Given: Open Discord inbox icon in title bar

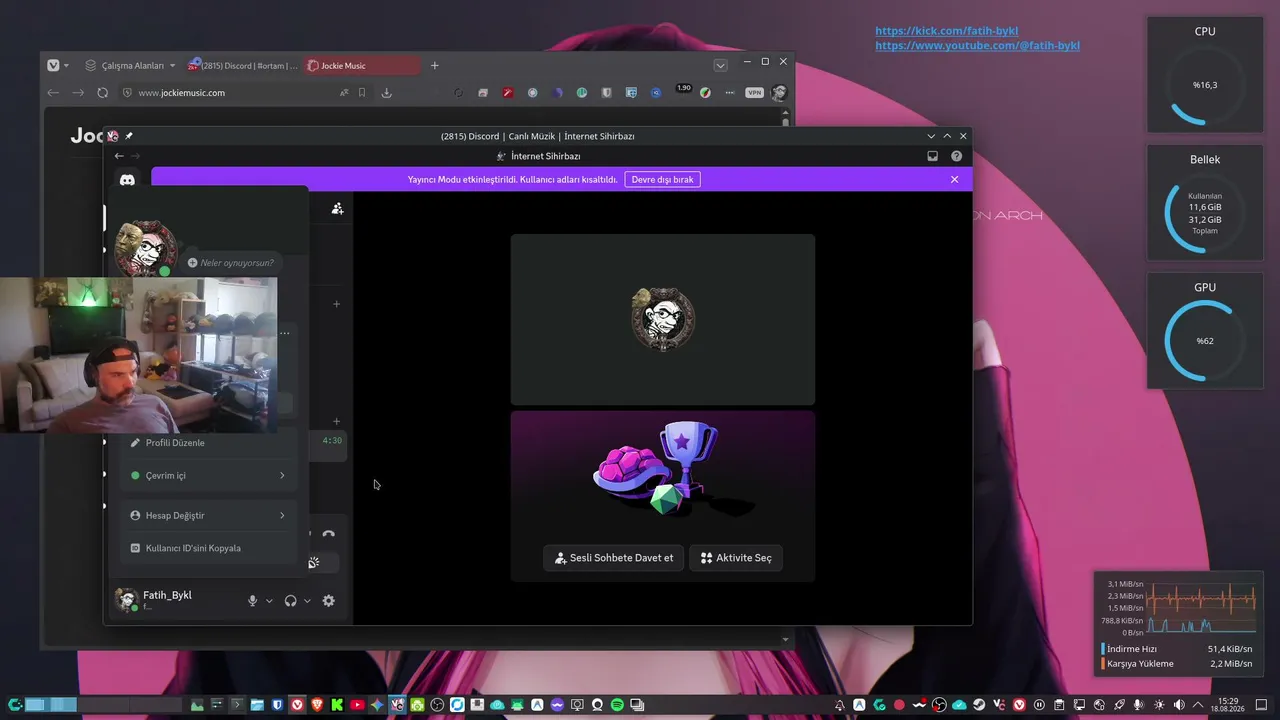Looking at the screenshot, I should tap(933, 156).
